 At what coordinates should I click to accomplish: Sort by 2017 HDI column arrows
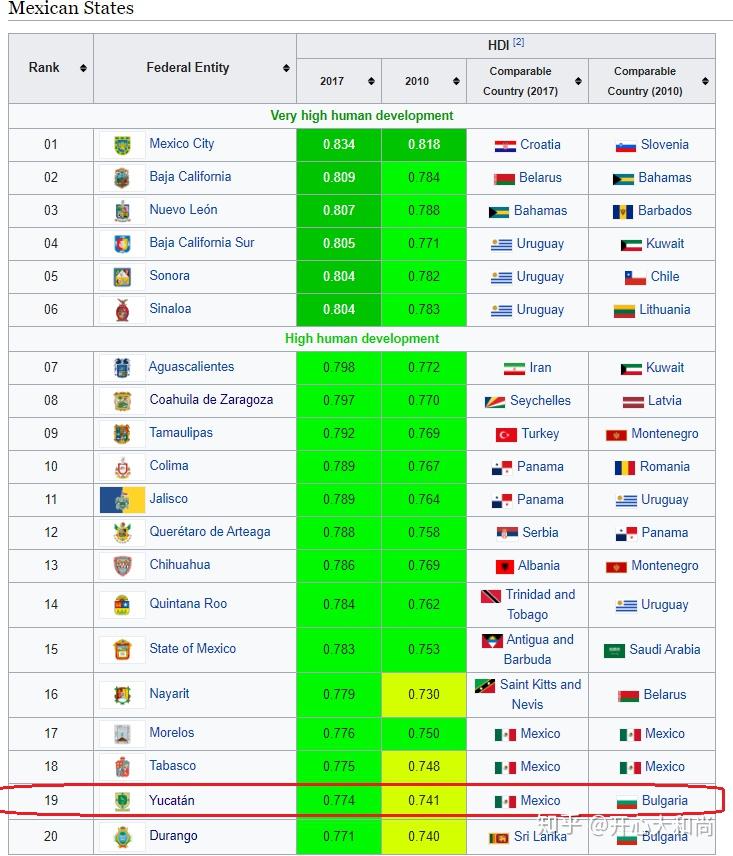(371, 82)
